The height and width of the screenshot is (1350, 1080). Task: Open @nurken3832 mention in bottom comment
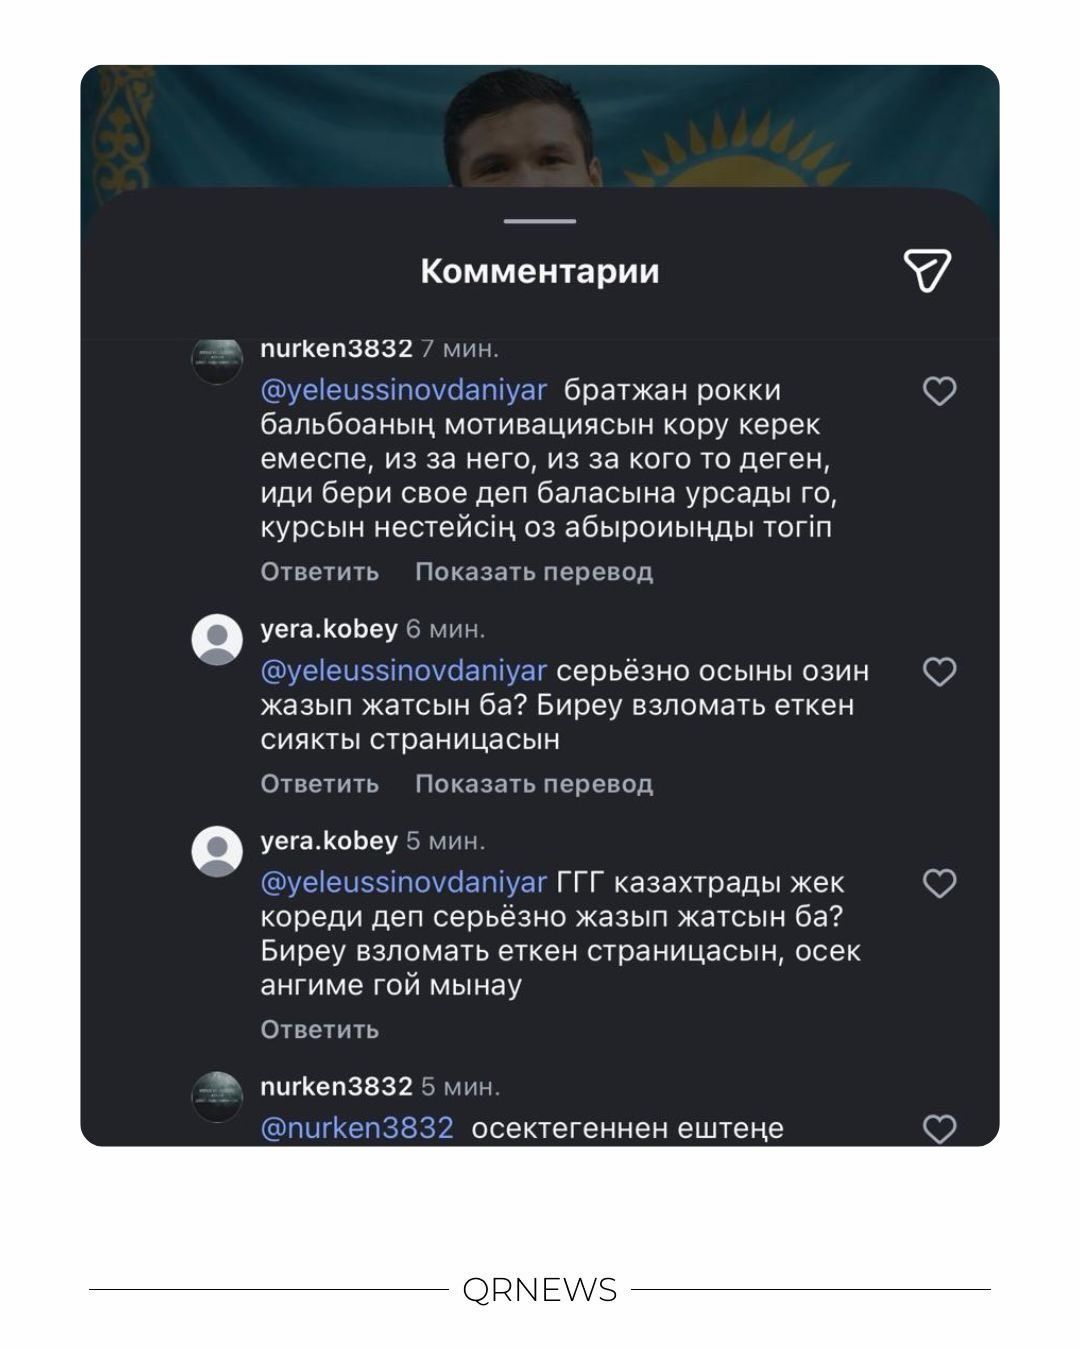point(357,1128)
